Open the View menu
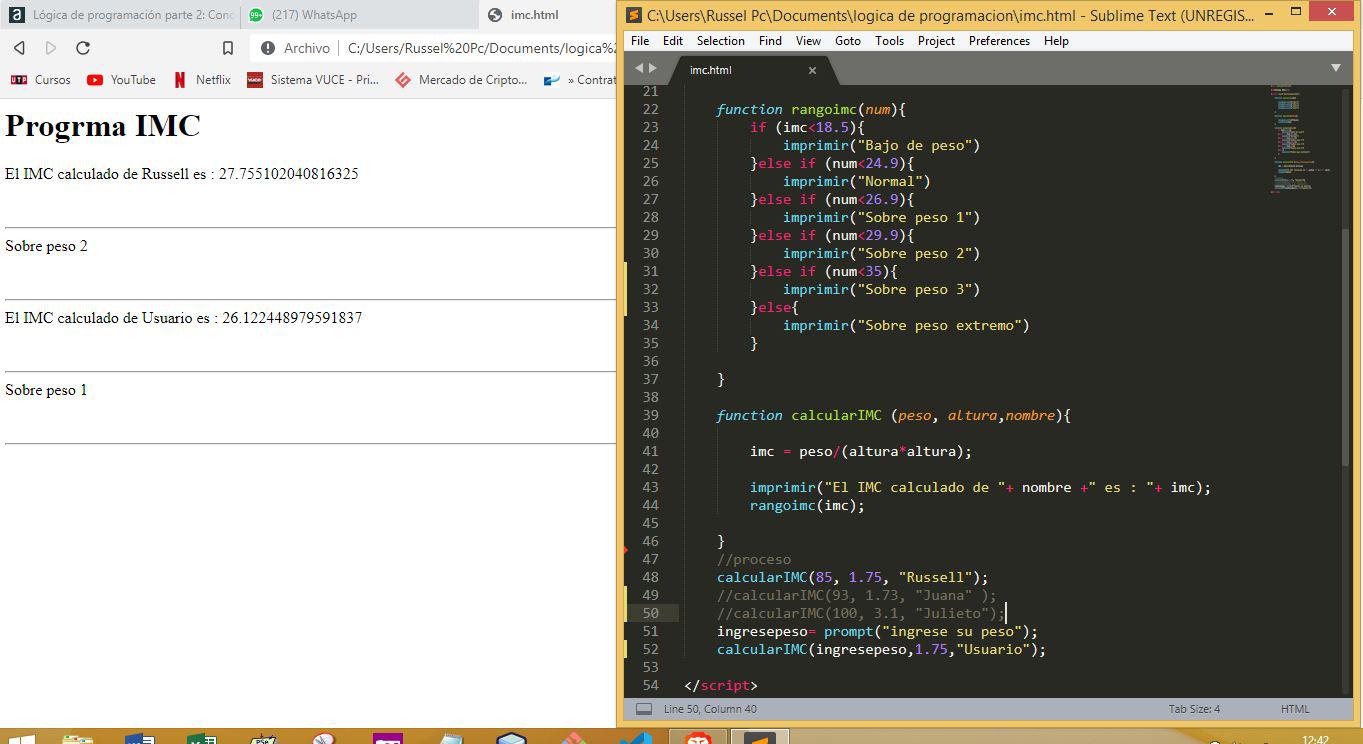This screenshot has height=744, width=1363. (x=808, y=41)
